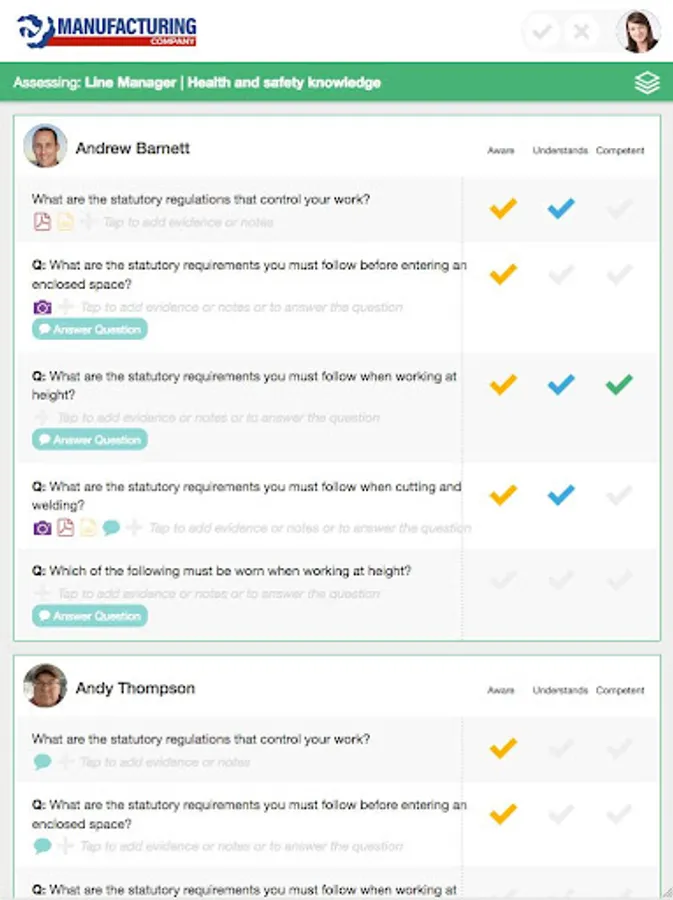Image resolution: width=673 pixels, height=900 pixels.
Task: Toggle Understands for Andrew's enclosed space question
Action: click(x=561, y=274)
